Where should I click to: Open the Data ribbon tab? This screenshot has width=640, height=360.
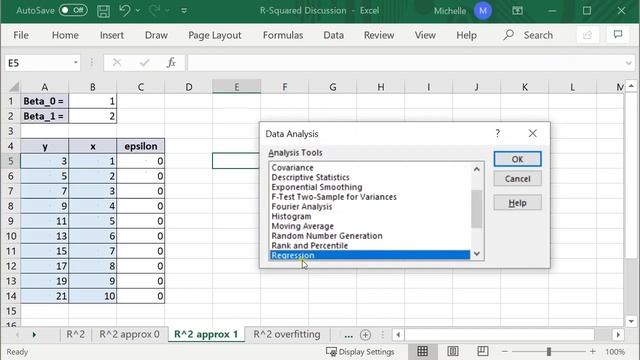click(x=333, y=35)
